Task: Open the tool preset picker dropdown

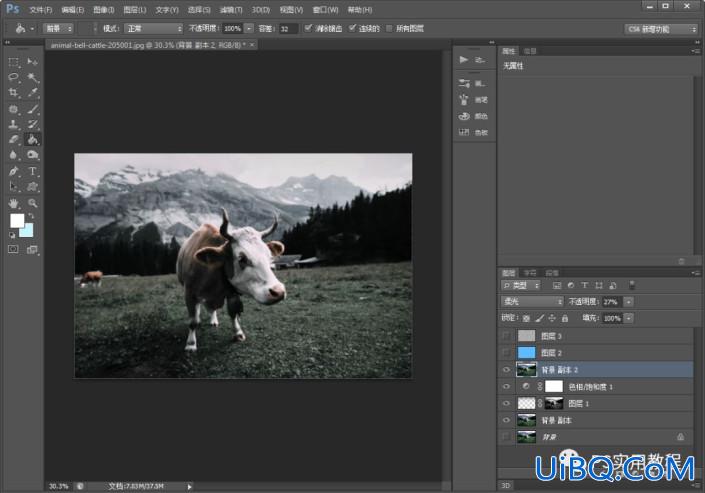Action: tap(32, 29)
